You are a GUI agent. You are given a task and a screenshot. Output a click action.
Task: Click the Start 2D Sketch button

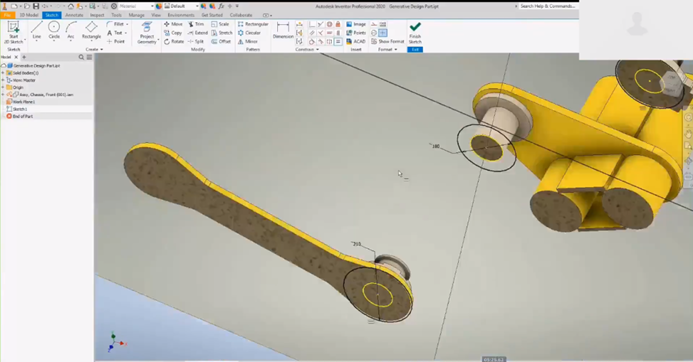pos(14,33)
